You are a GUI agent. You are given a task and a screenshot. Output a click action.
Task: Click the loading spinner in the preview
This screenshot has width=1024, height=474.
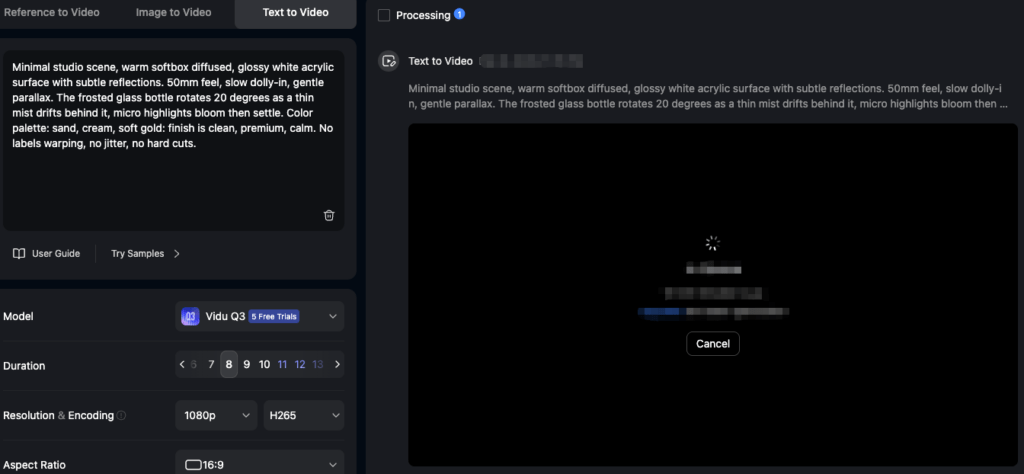point(712,243)
